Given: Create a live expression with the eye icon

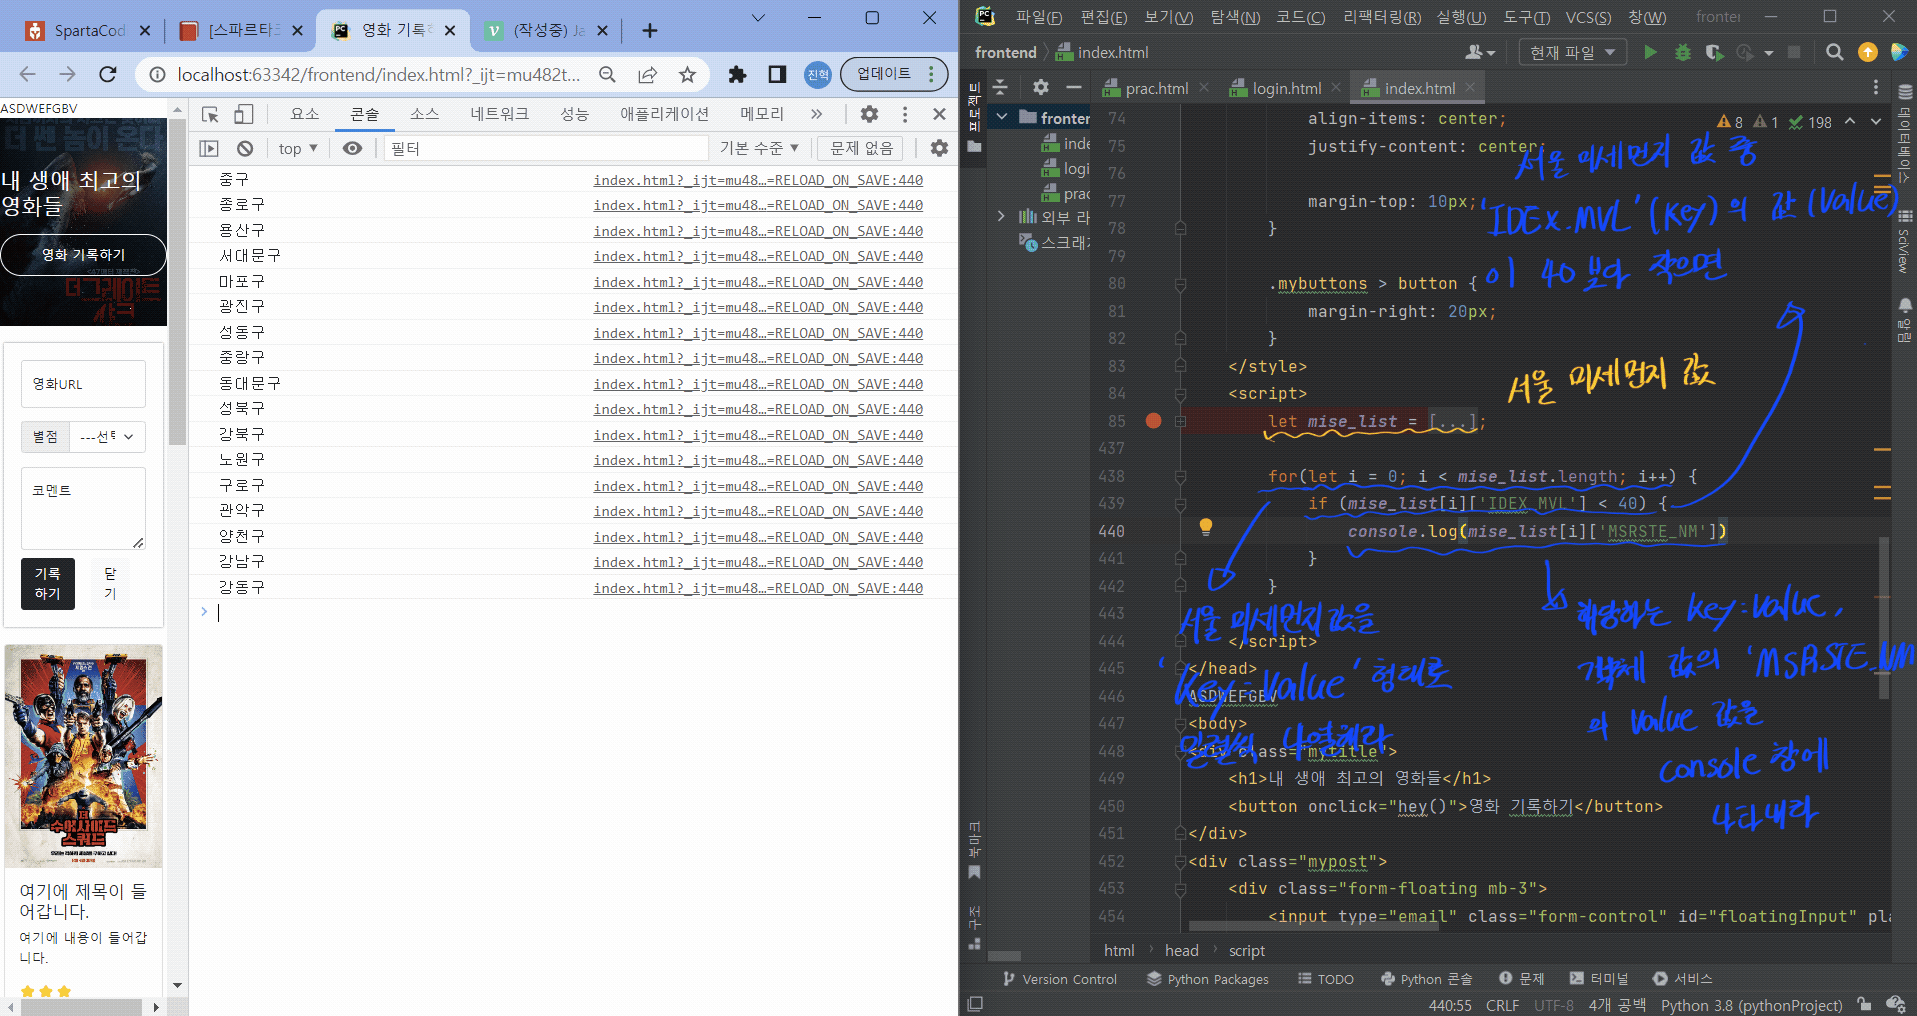Looking at the screenshot, I should tap(352, 148).
